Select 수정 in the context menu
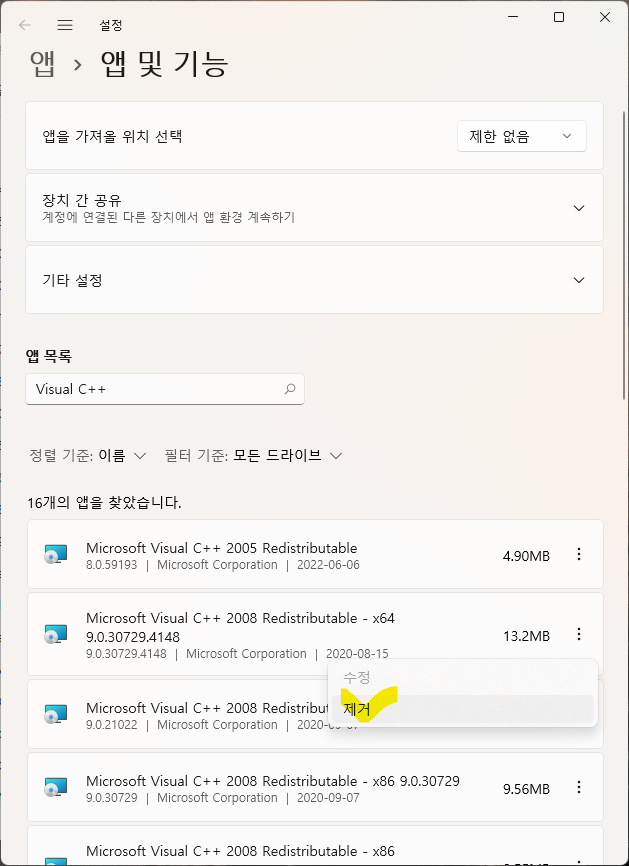The image size is (629, 866). 463,677
